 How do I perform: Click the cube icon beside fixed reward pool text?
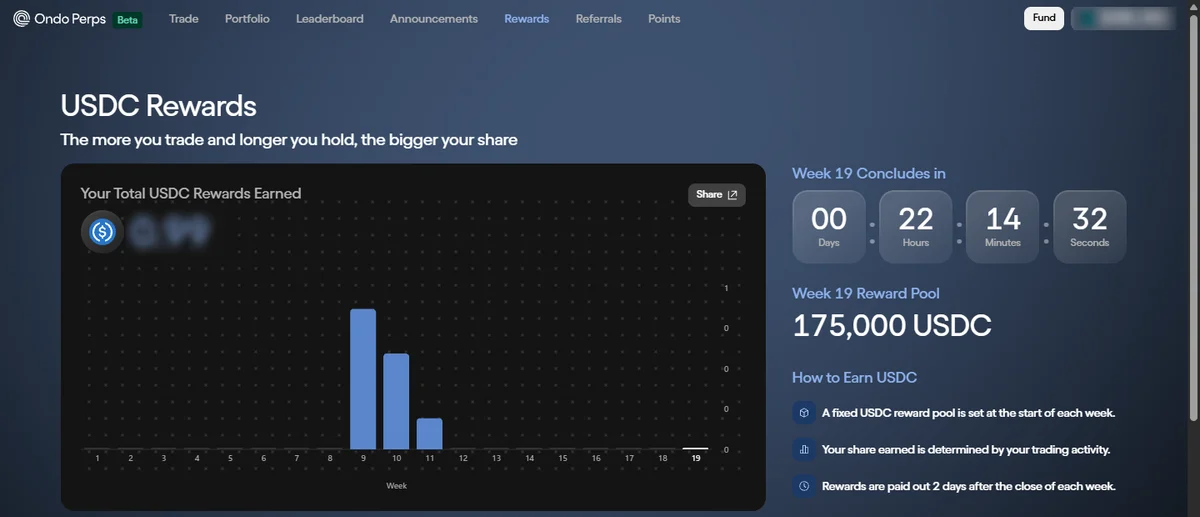804,413
